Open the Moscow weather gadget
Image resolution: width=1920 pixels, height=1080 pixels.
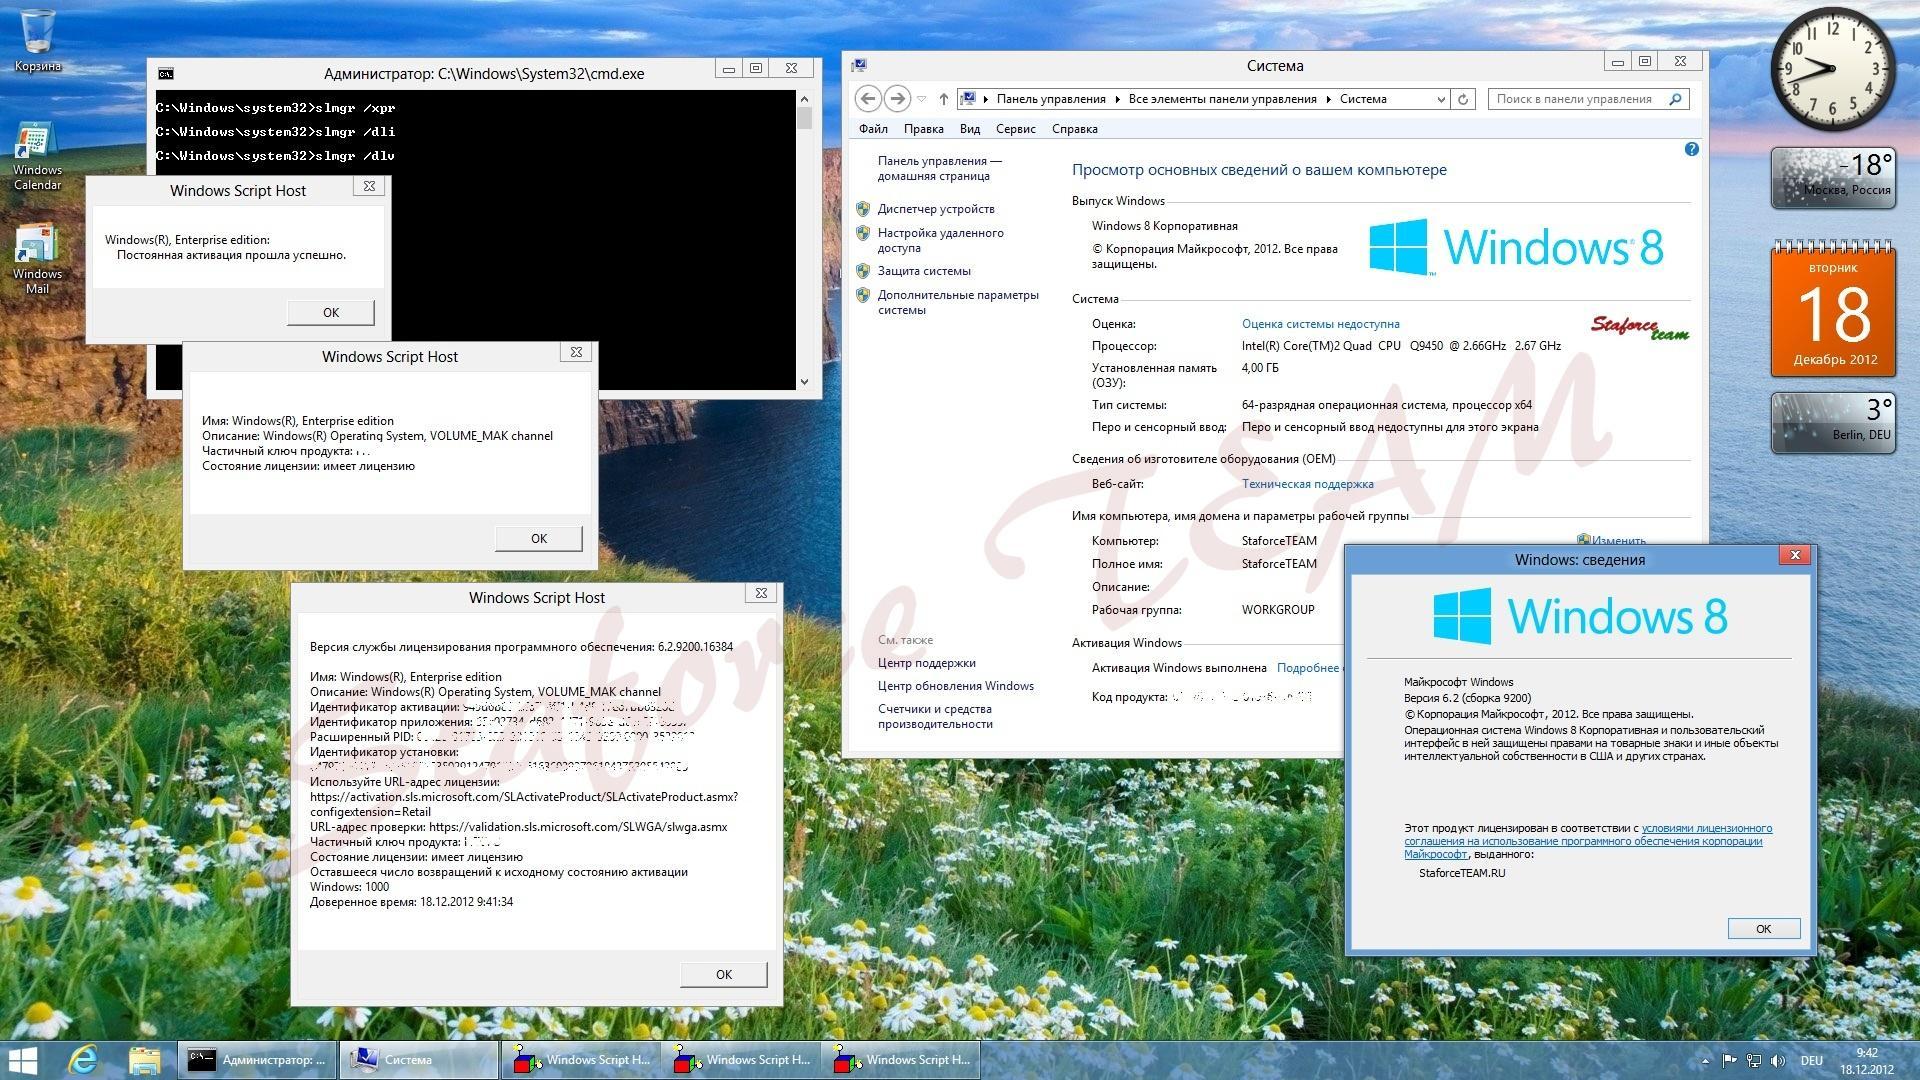pos(1833,178)
